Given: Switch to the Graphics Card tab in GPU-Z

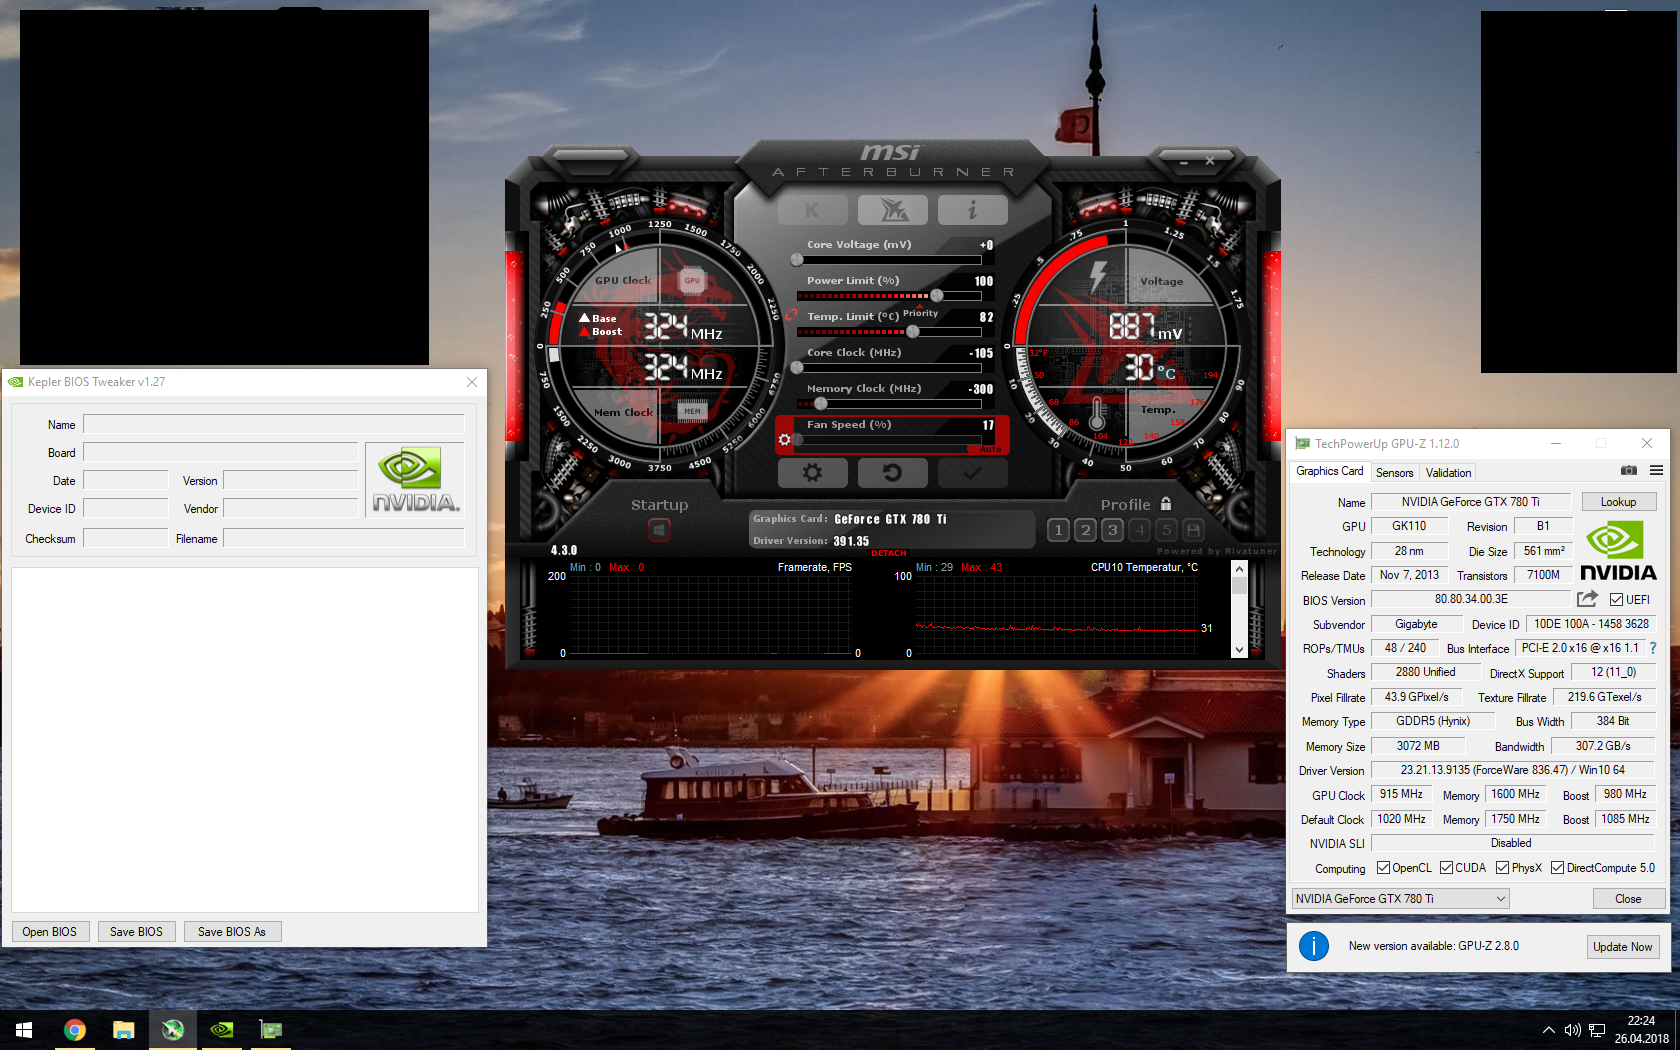Looking at the screenshot, I should [x=1329, y=472].
